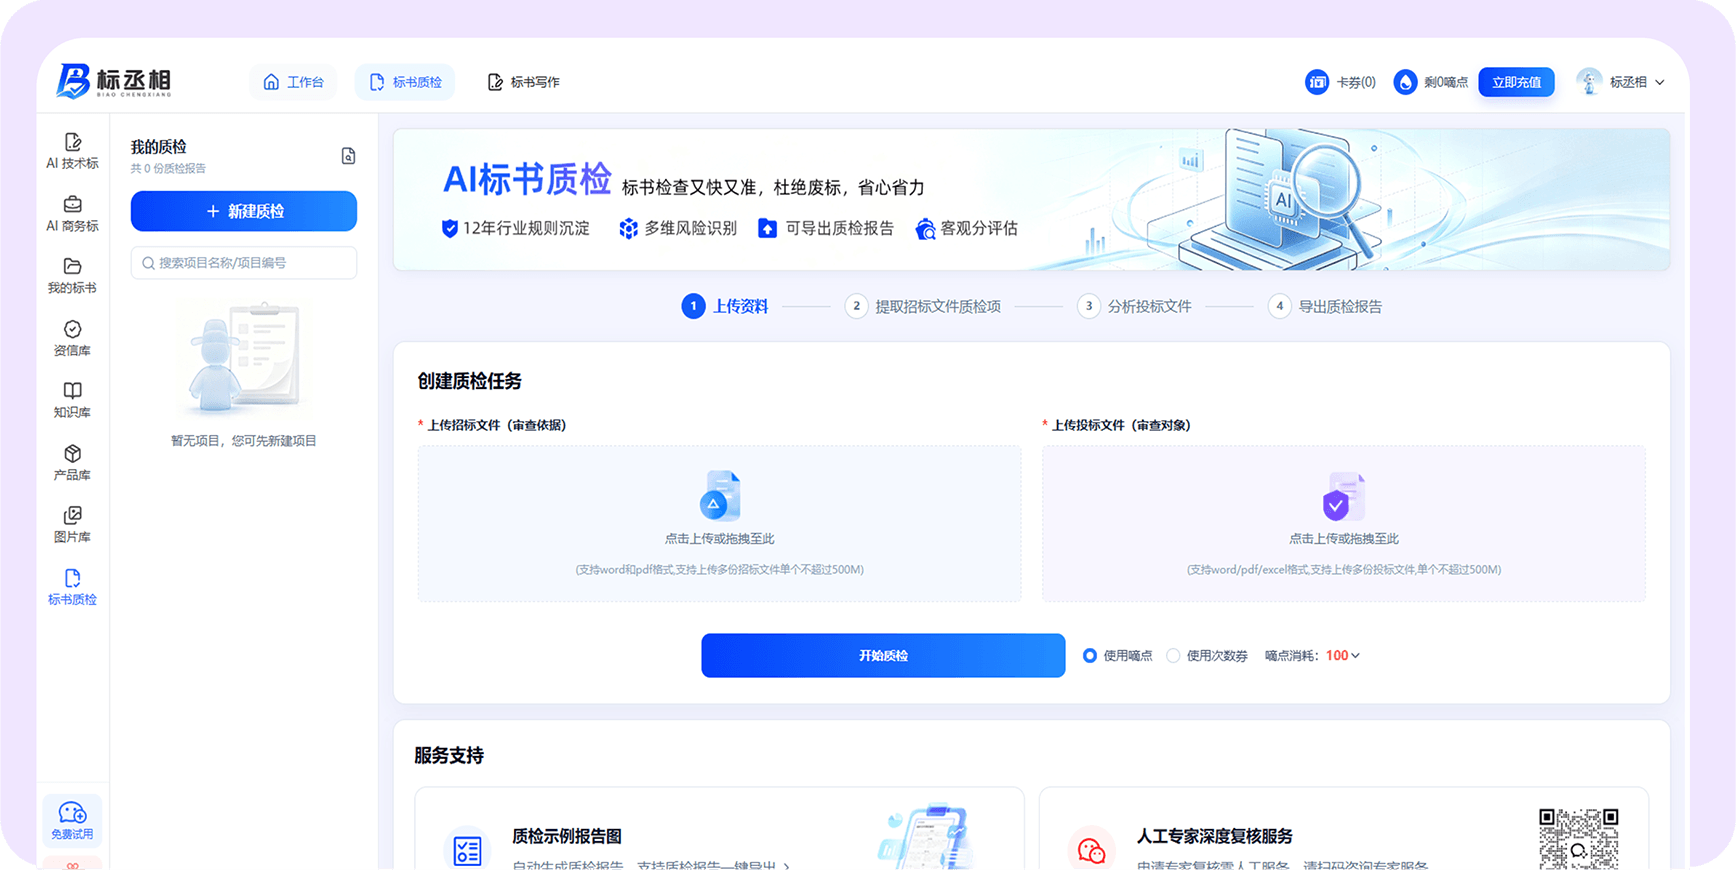Click the QR code thumbnail

[1578, 838]
